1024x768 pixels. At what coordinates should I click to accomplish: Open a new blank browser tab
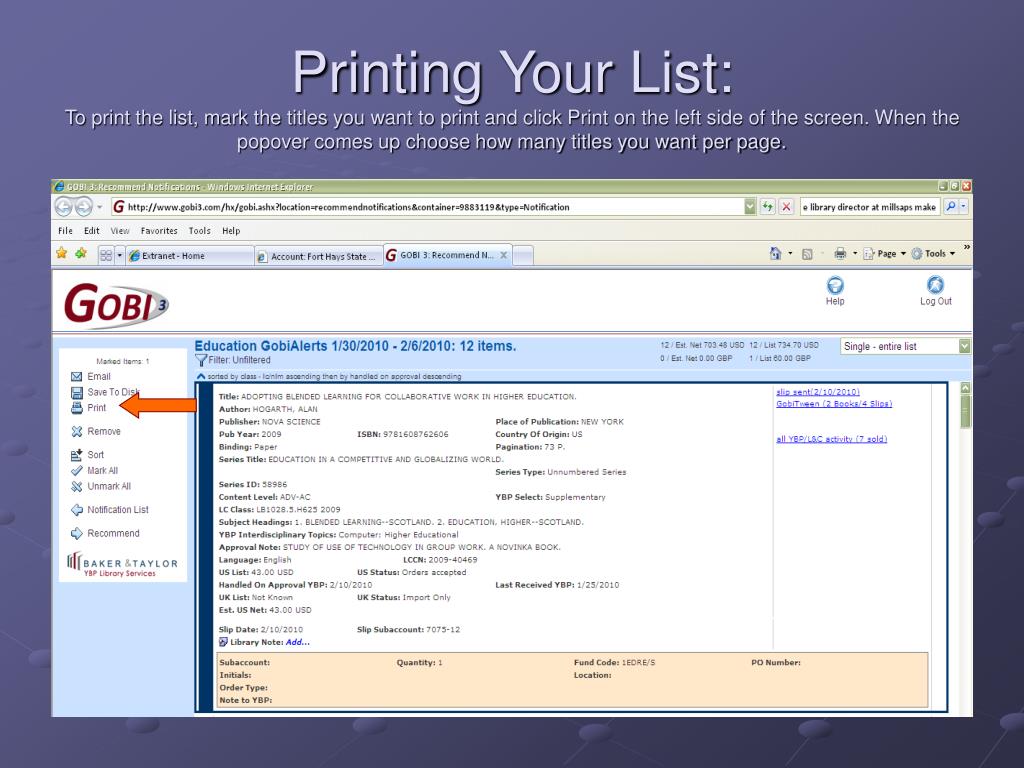coord(523,256)
